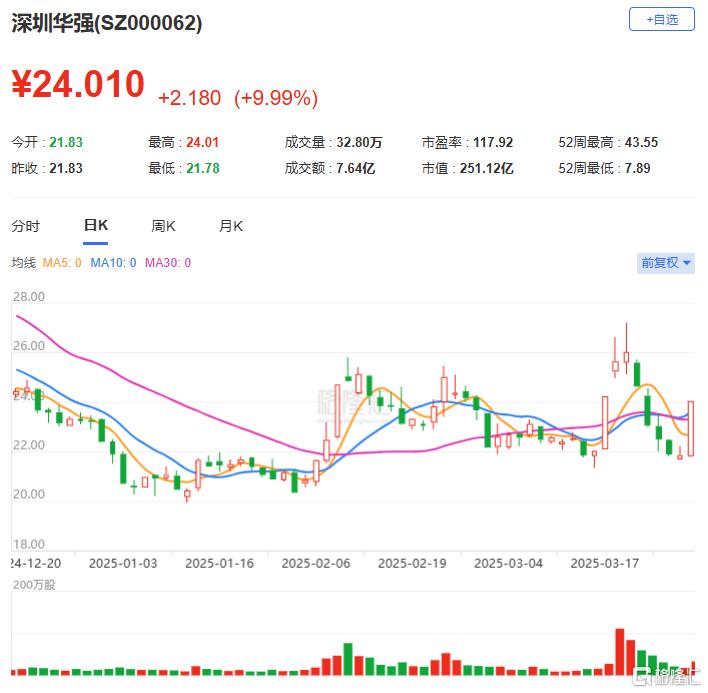Click the 52周最低 value 7.89
This screenshot has height=693, width=708.
[638, 168]
